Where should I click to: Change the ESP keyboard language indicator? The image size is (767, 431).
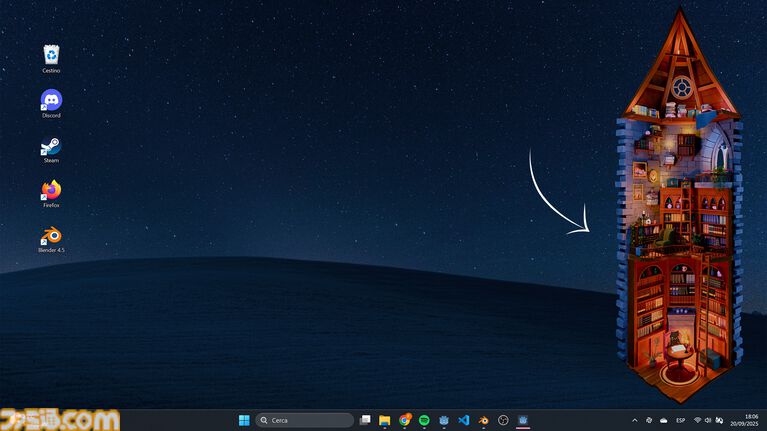[680, 420]
